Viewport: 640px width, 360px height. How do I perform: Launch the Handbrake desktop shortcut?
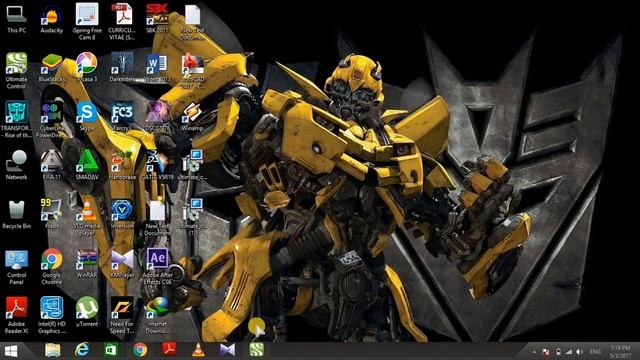point(122,166)
